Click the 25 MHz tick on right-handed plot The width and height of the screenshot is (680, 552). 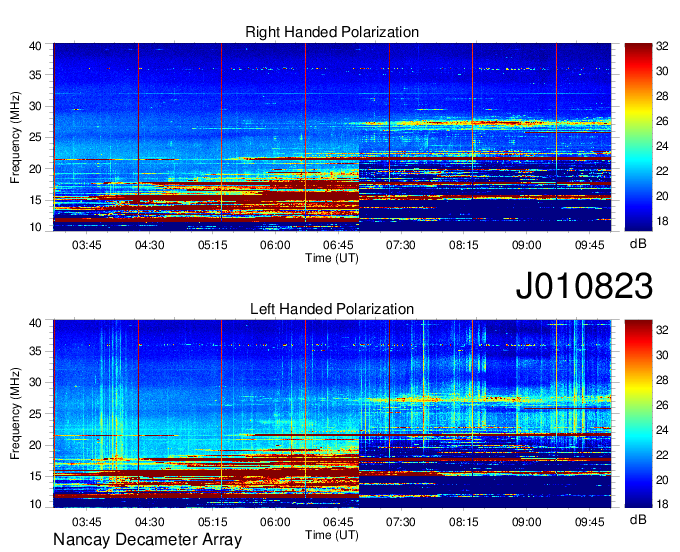coord(35,137)
